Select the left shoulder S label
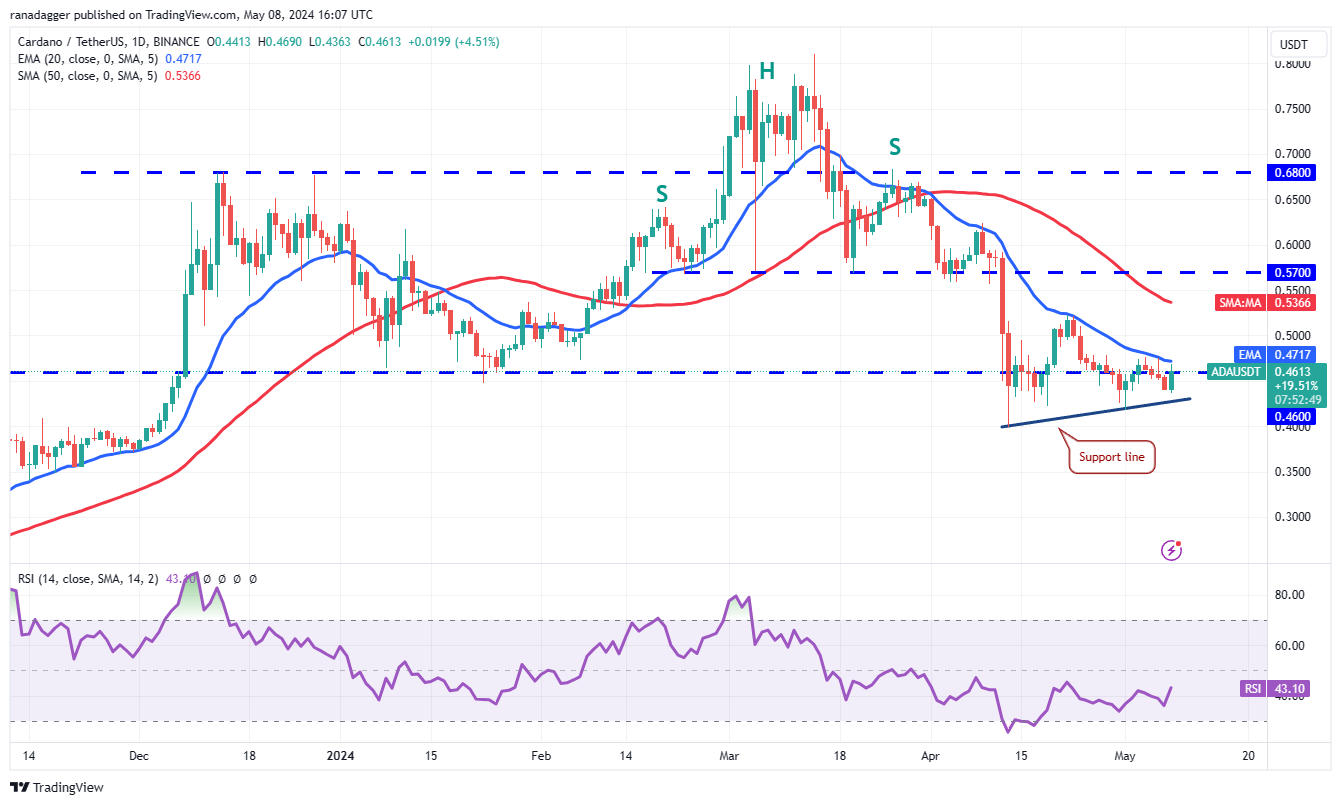This screenshot has height=805, width=1341. pos(661,194)
